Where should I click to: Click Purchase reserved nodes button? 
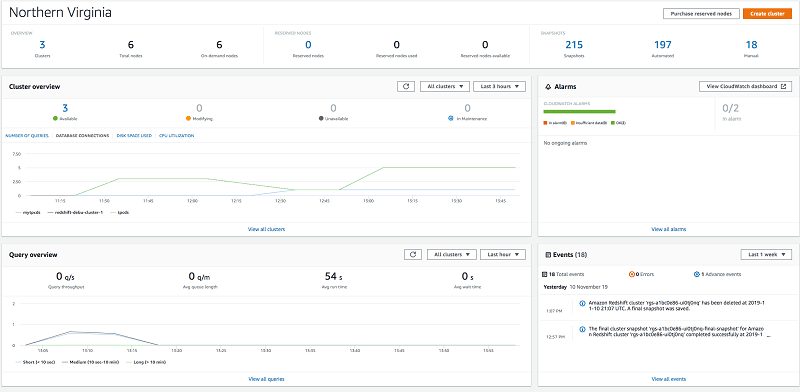coord(701,14)
